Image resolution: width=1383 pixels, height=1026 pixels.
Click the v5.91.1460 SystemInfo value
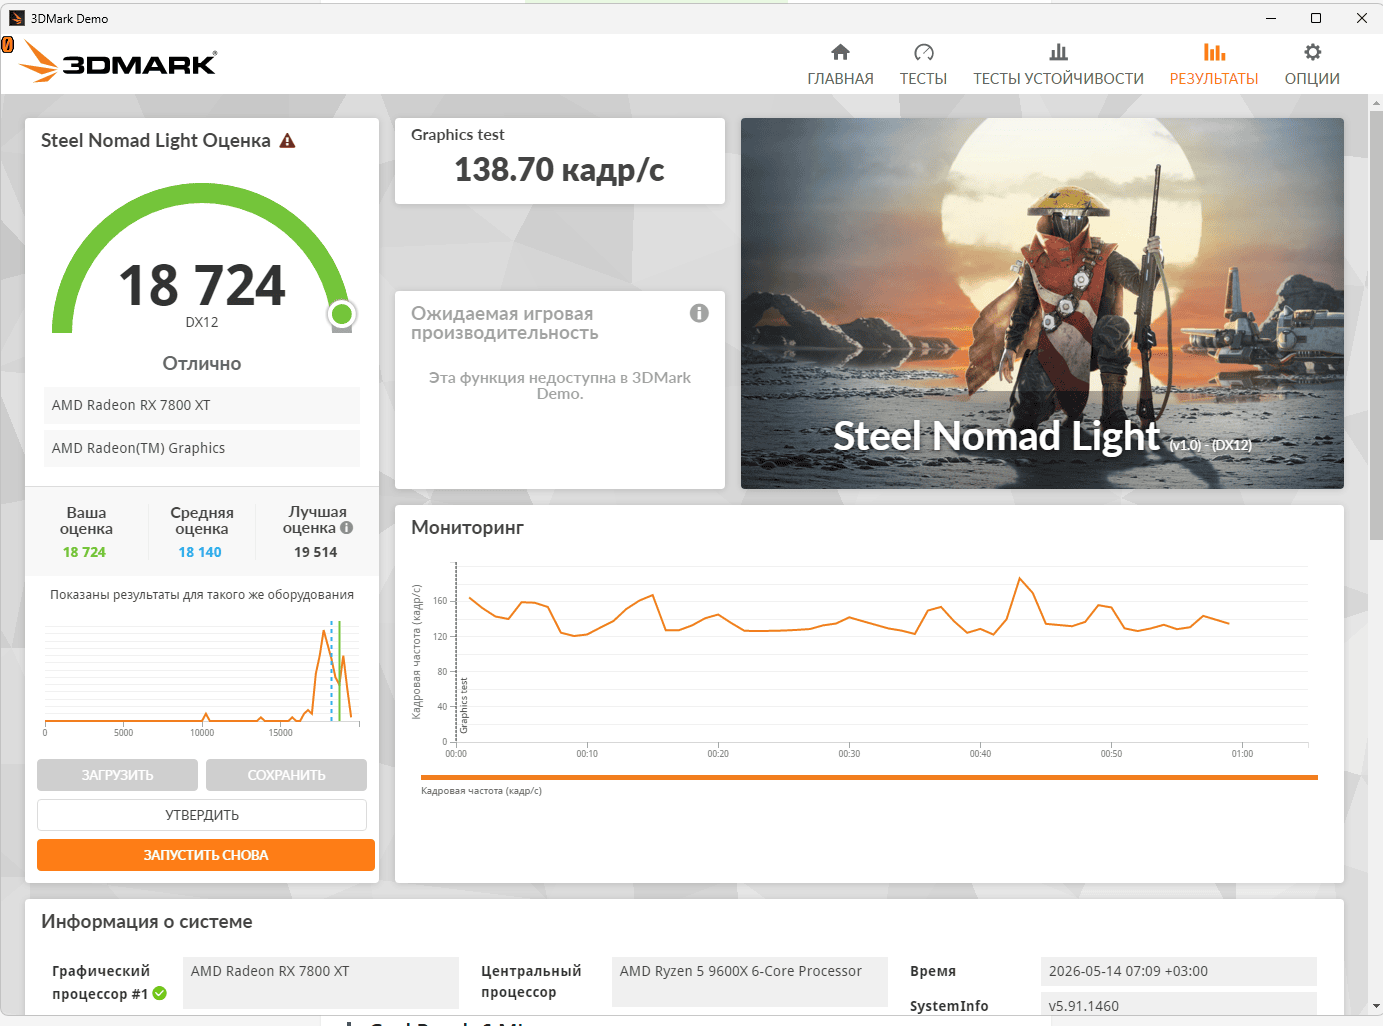[x=1179, y=1005]
